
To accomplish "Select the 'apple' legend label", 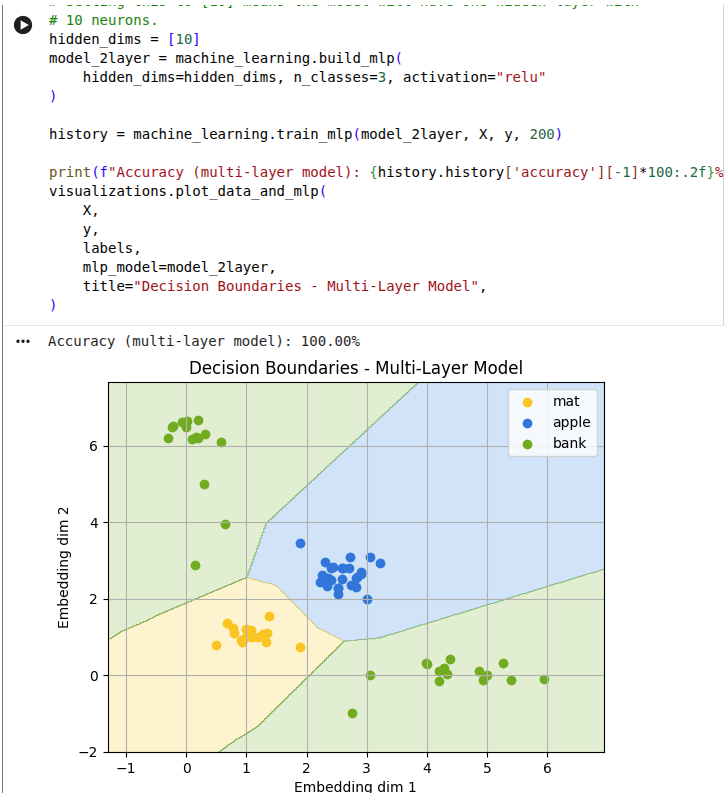I will pos(571,422).
